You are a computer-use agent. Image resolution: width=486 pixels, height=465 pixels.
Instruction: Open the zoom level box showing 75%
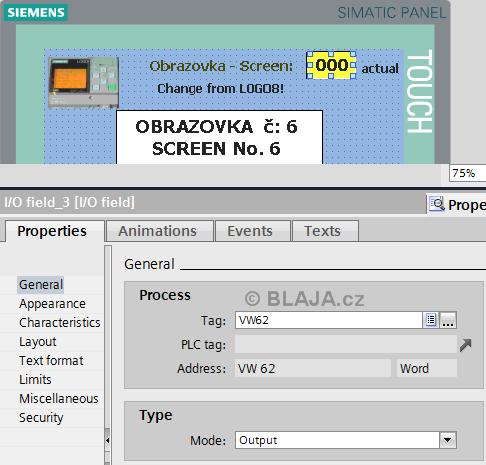(x=467, y=173)
